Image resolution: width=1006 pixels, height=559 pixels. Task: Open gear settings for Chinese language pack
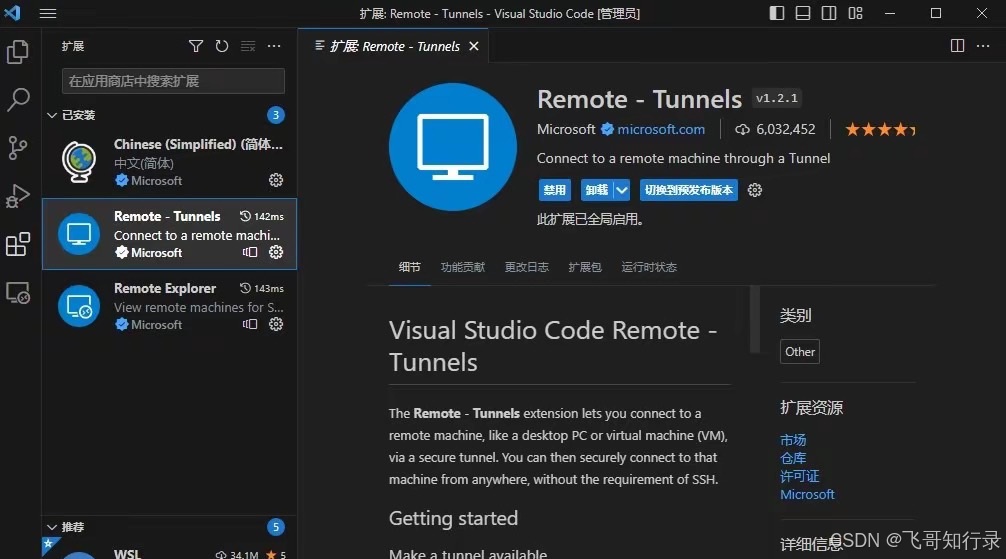click(x=276, y=180)
